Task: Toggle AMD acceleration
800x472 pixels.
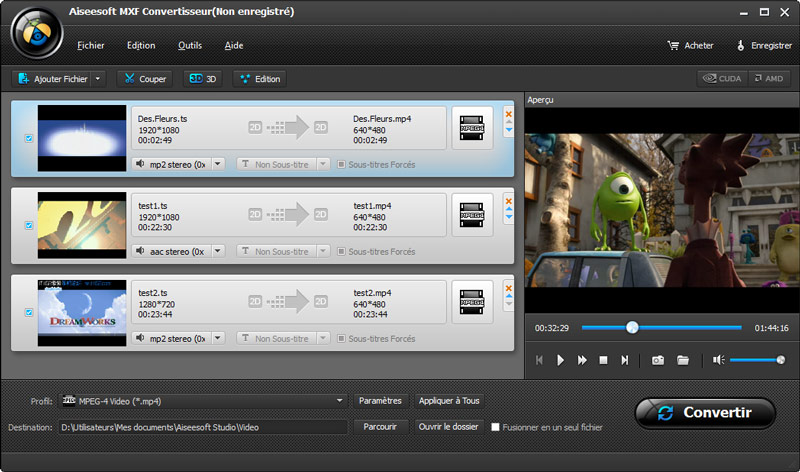Action: 769,79
